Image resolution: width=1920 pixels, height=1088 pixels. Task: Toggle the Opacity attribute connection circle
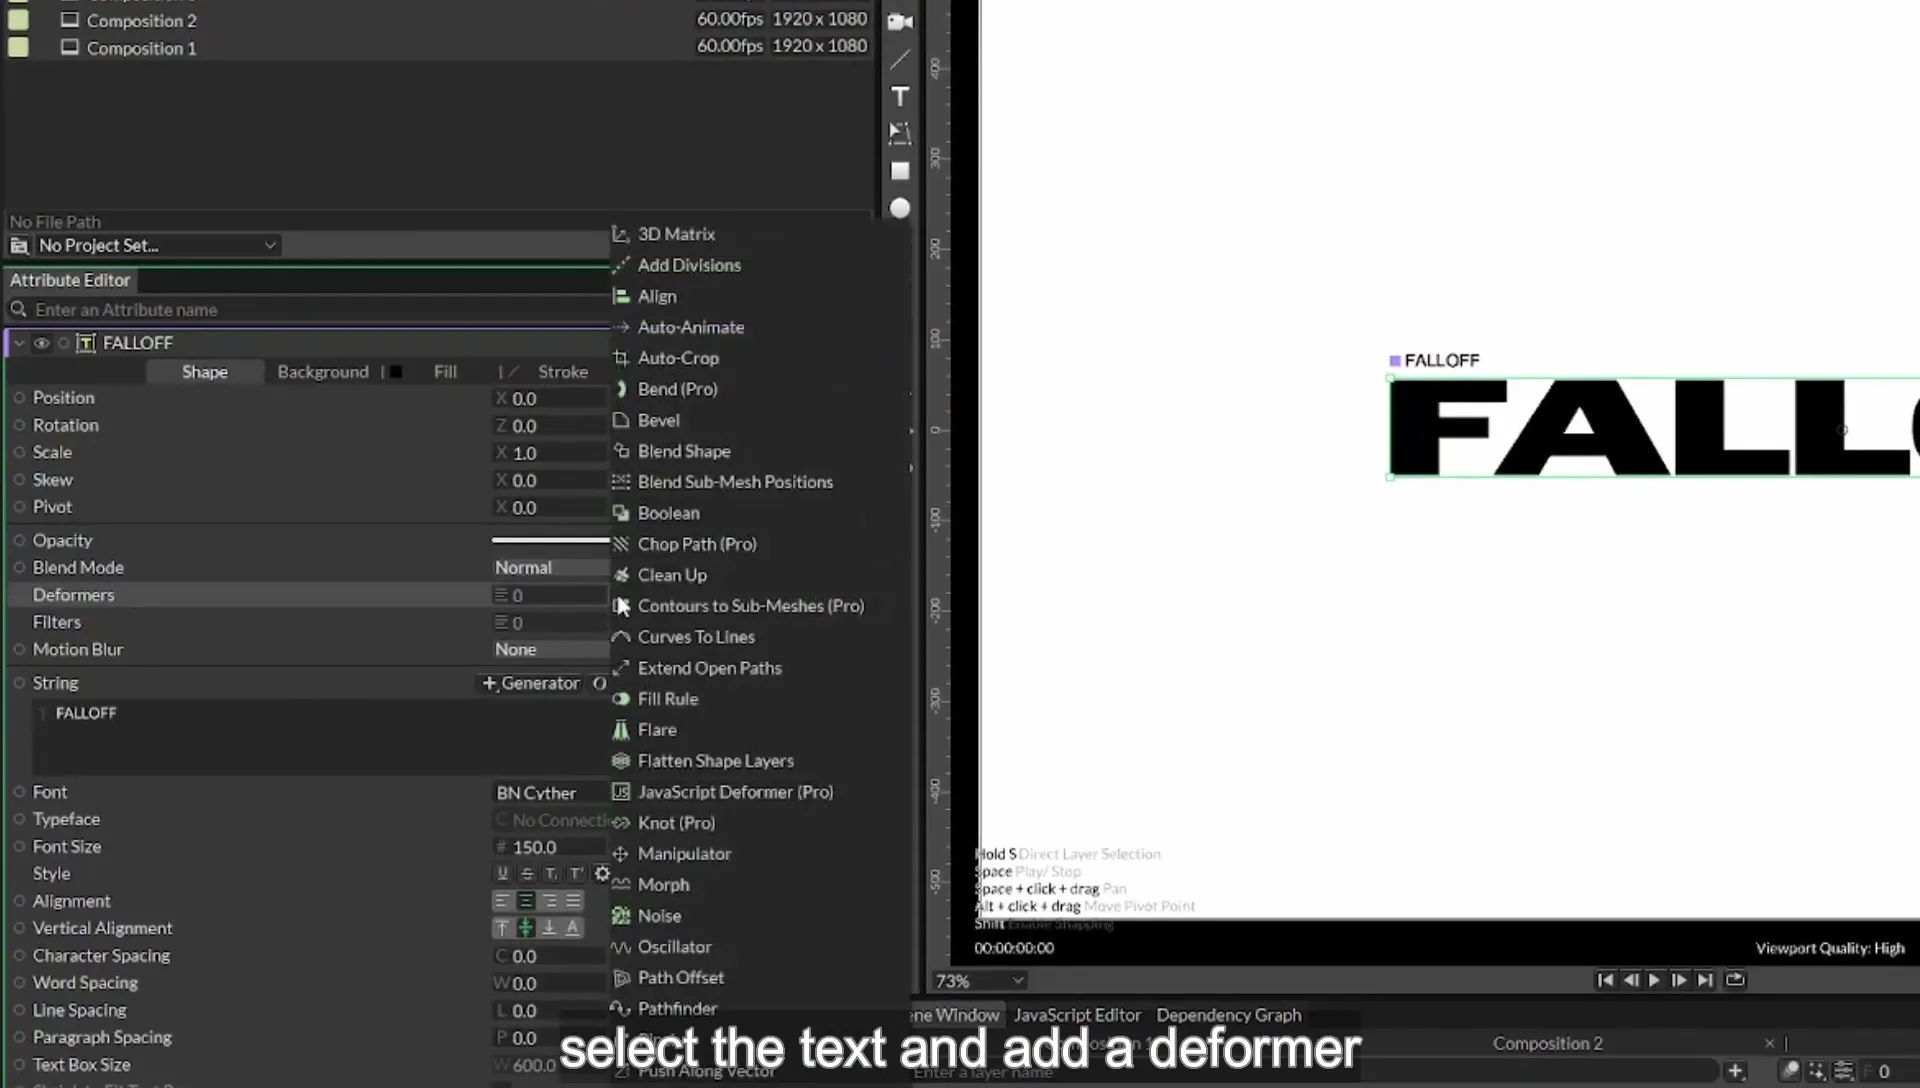click(19, 540)
